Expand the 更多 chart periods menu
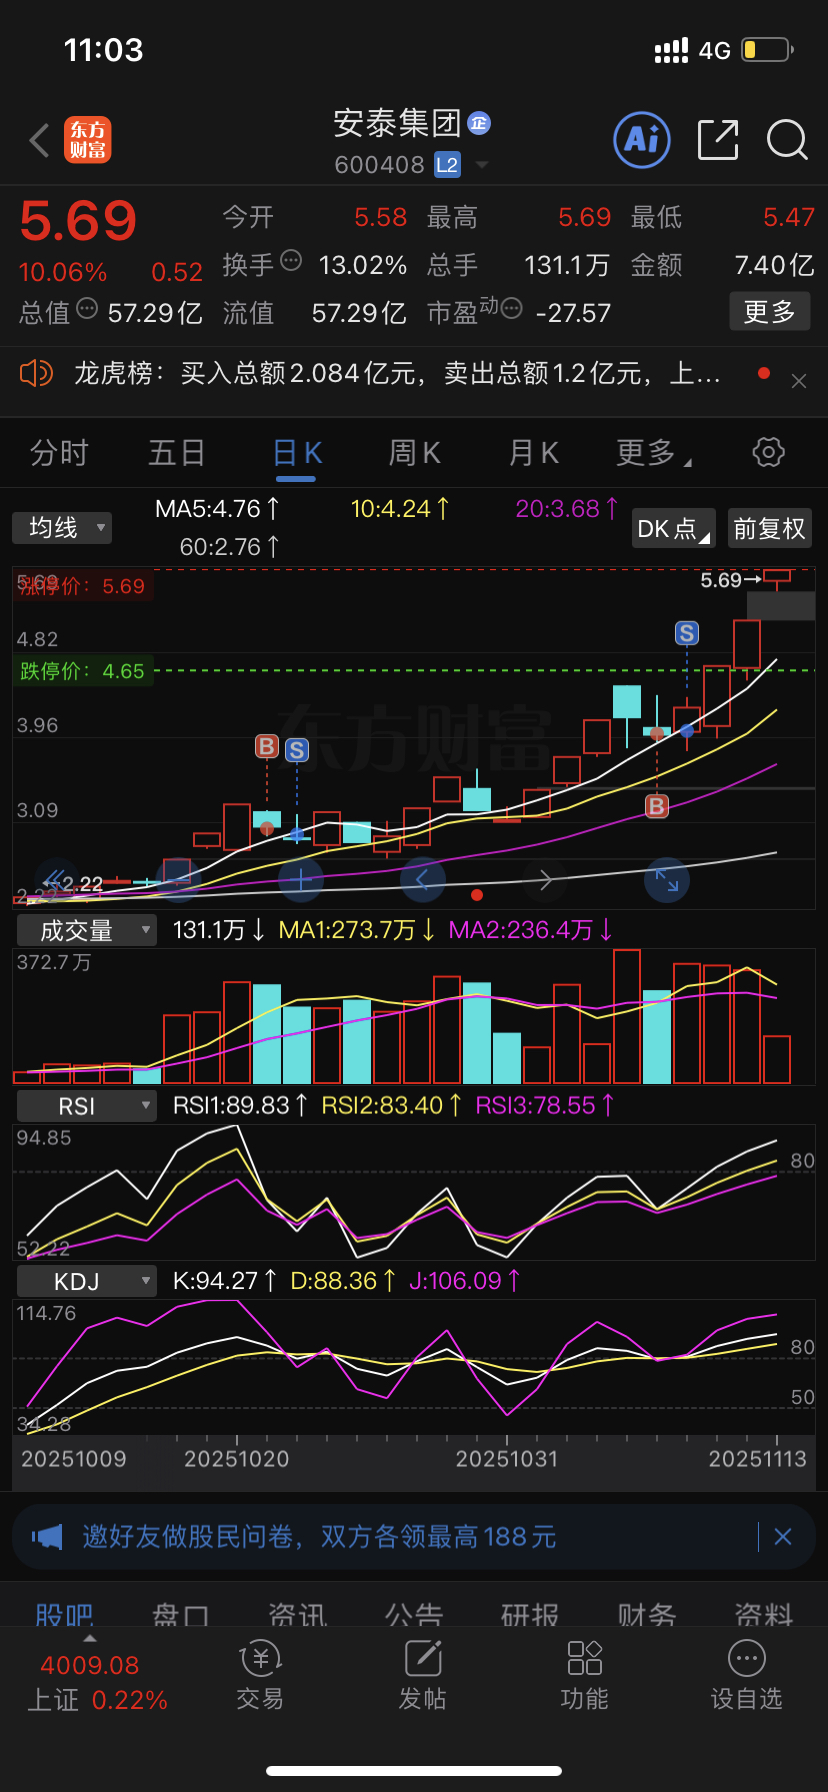 pyautogui.click(x=653, y=453)
